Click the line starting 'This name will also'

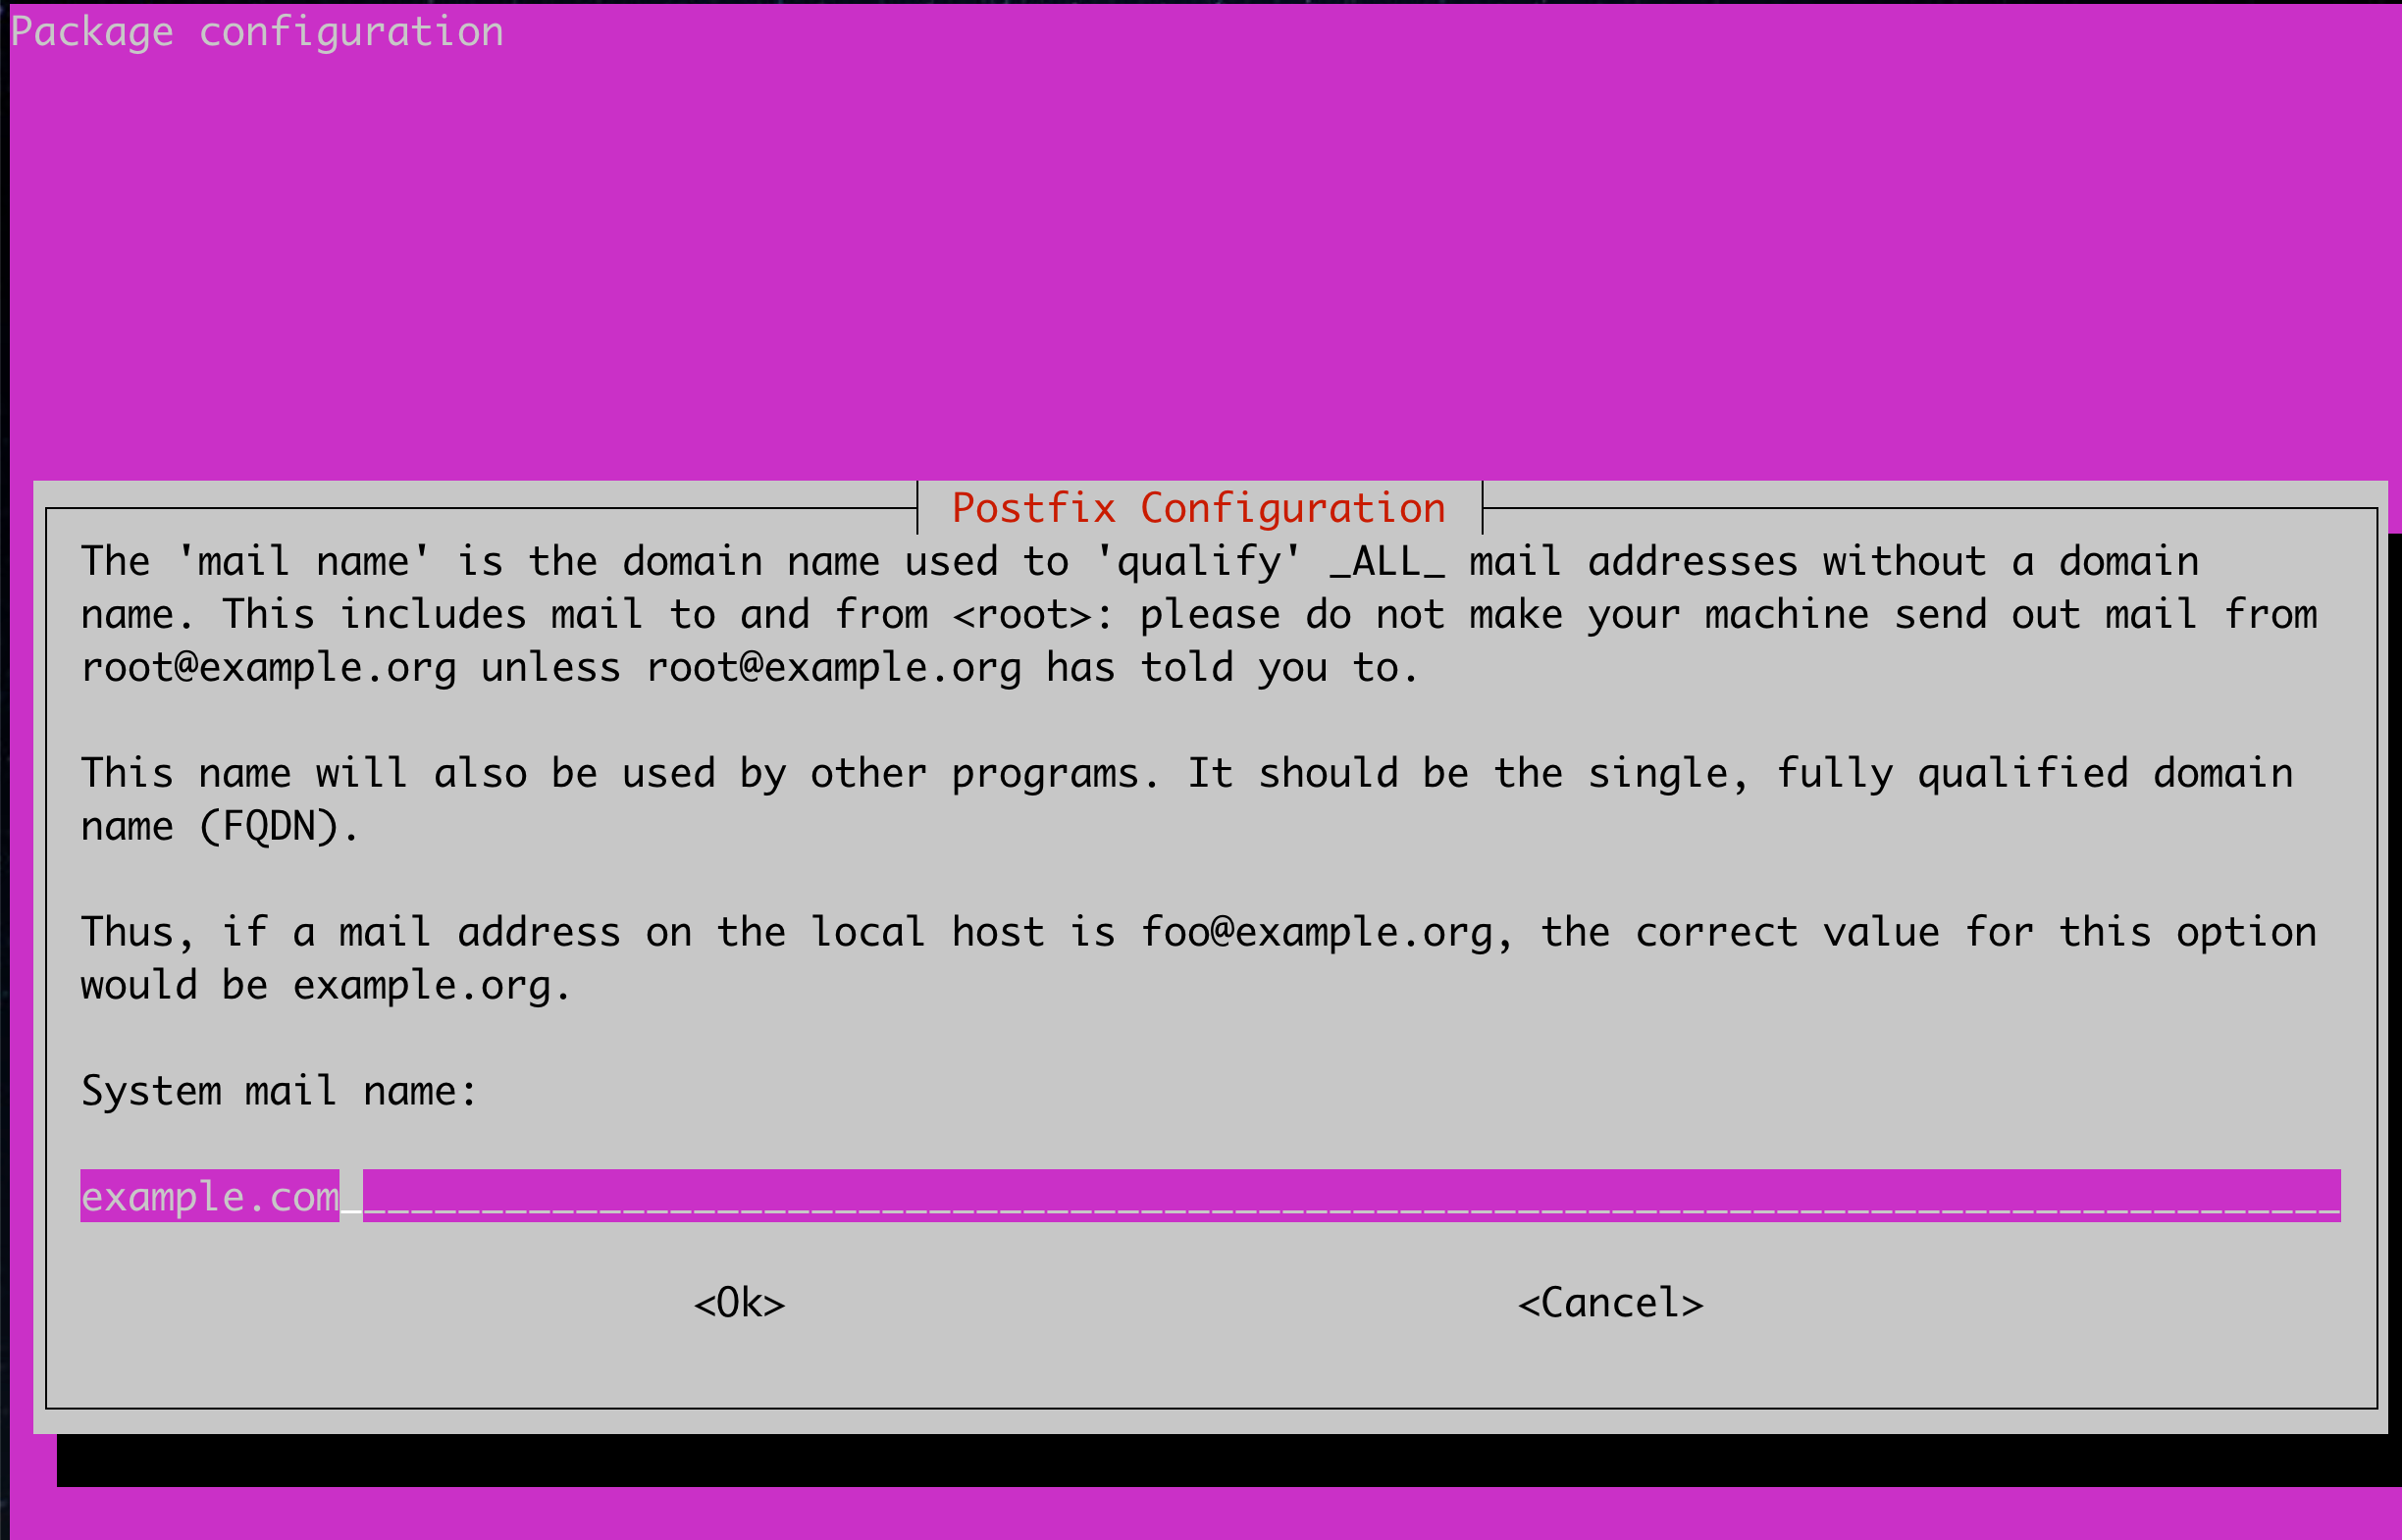coord(1187,773)
